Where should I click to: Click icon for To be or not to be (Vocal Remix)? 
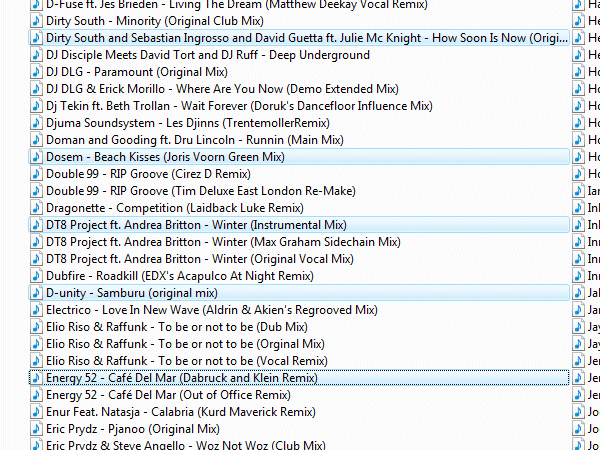pos(36,361)
